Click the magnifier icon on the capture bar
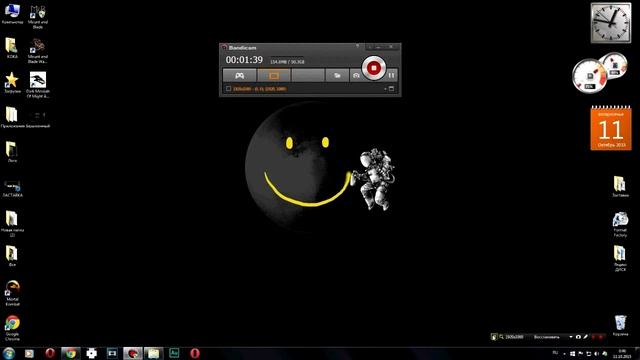 point(501,337)
